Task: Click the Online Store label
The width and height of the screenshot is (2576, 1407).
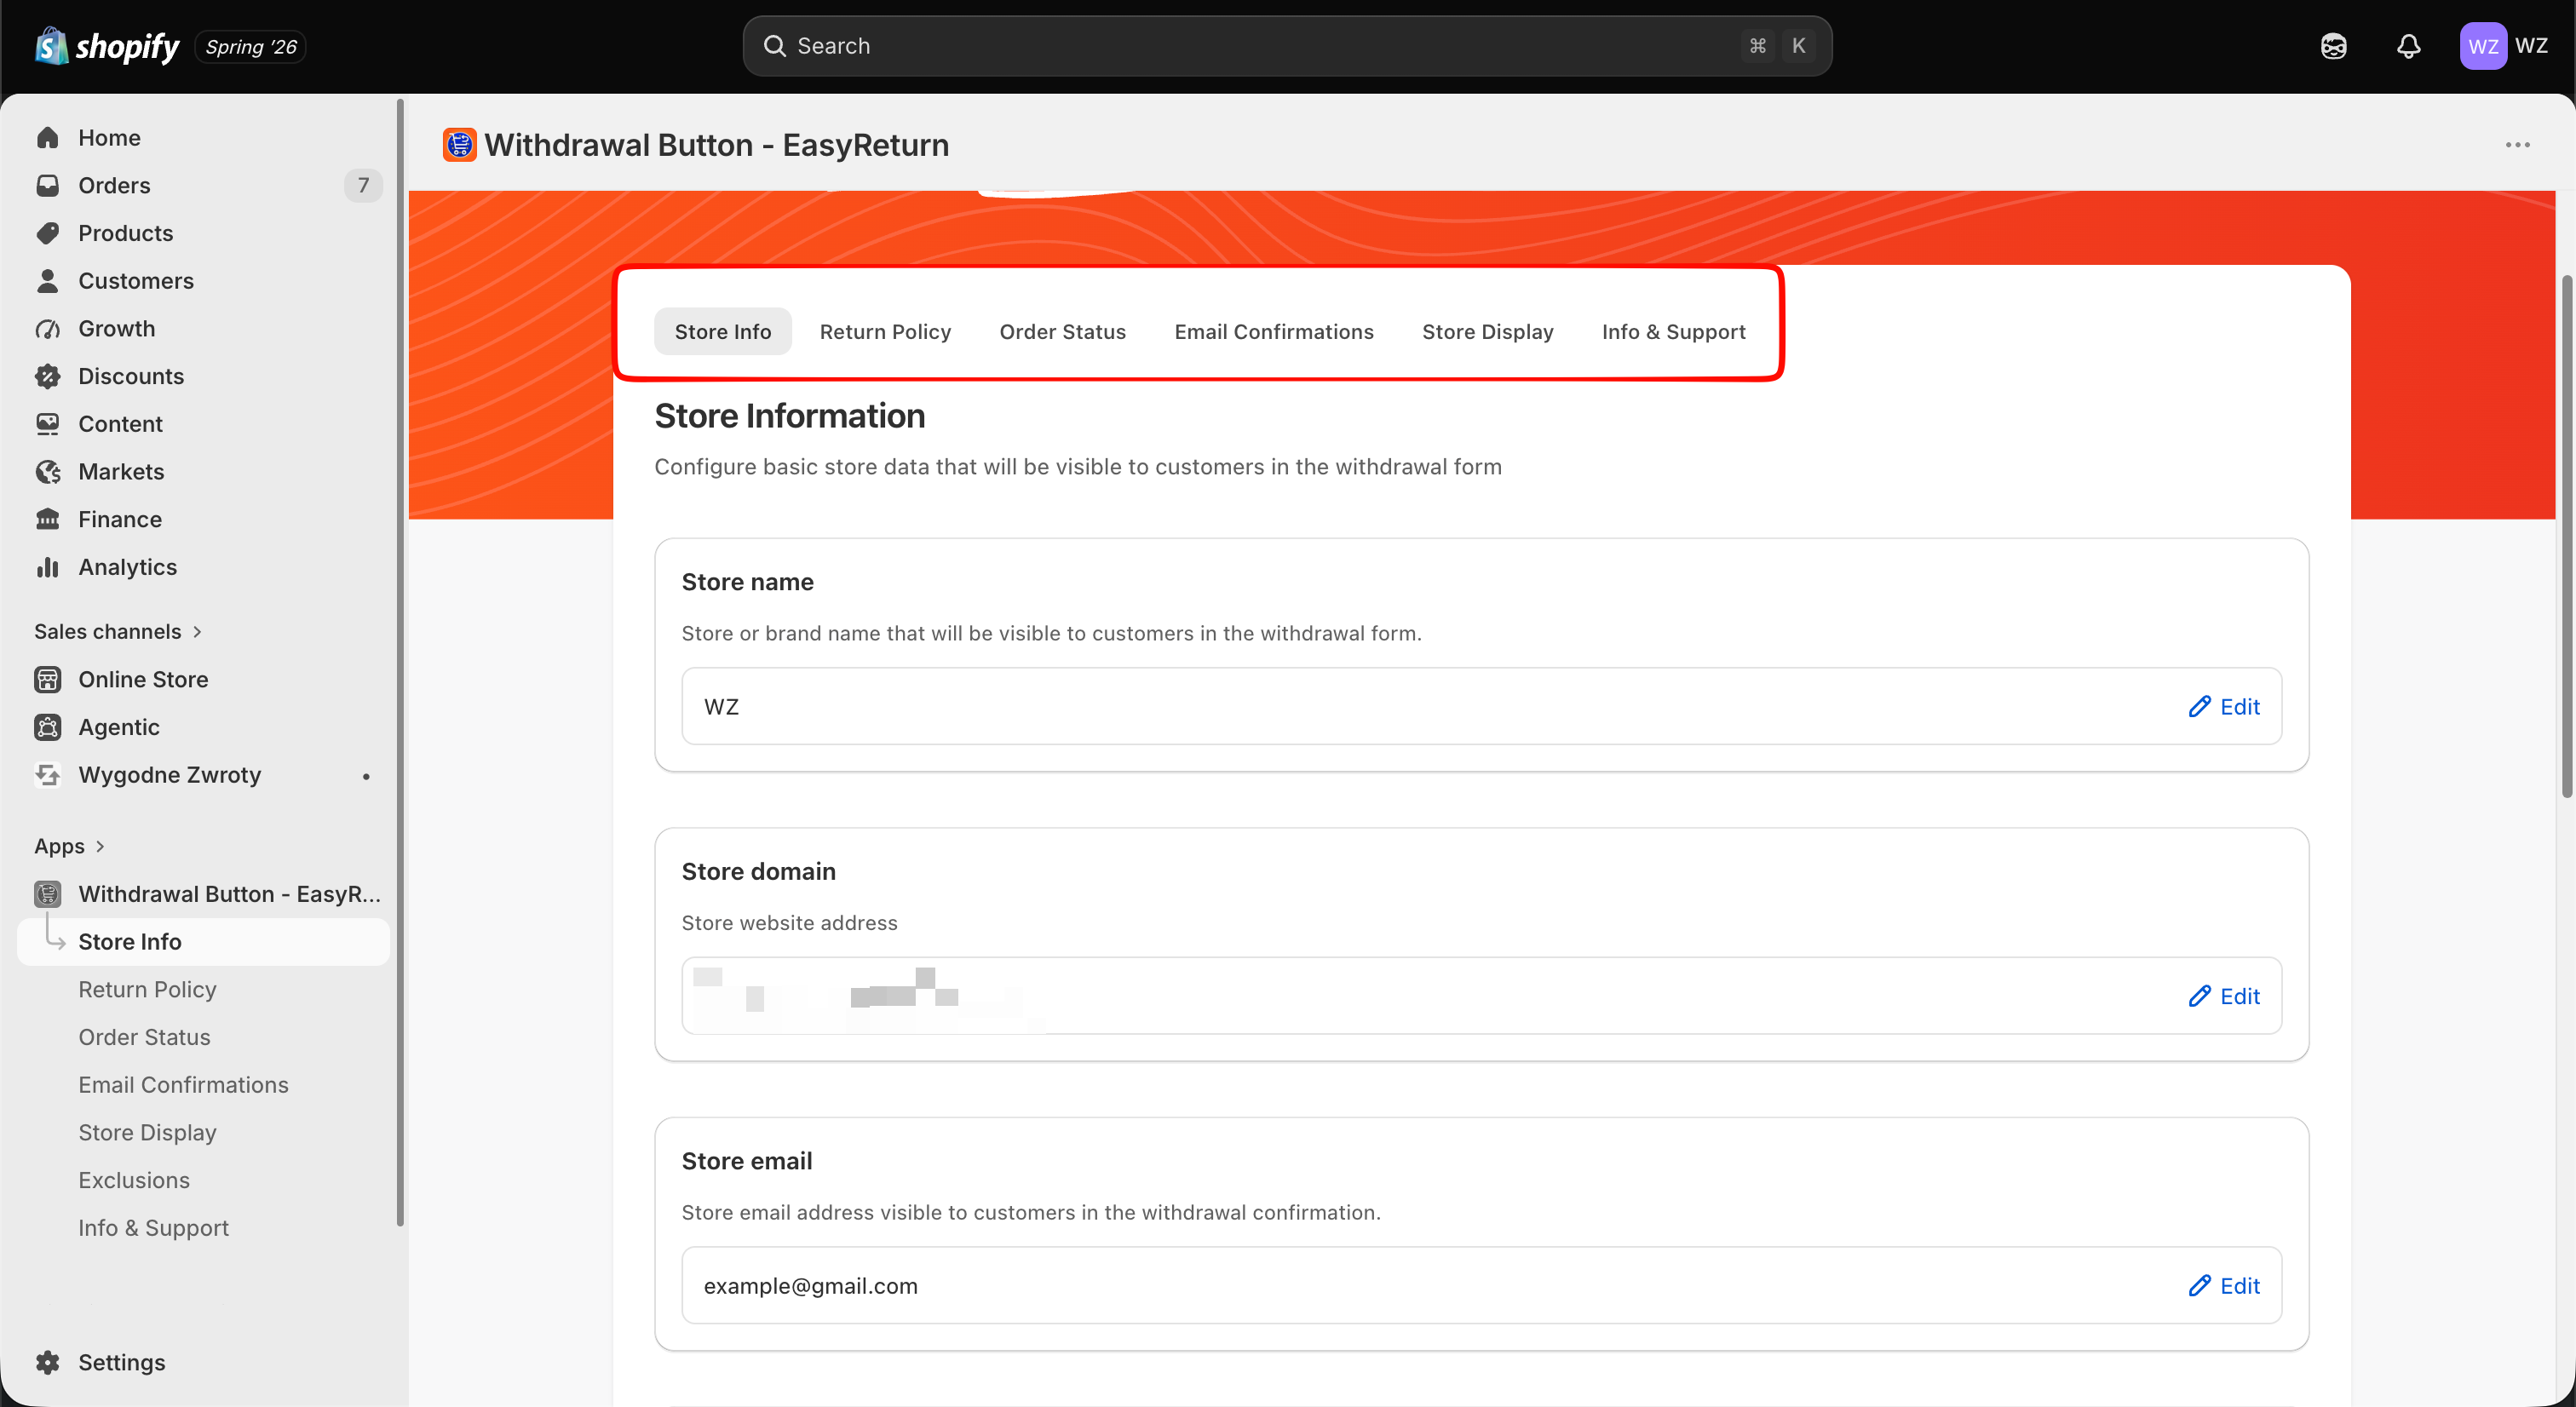Action: 143,680
